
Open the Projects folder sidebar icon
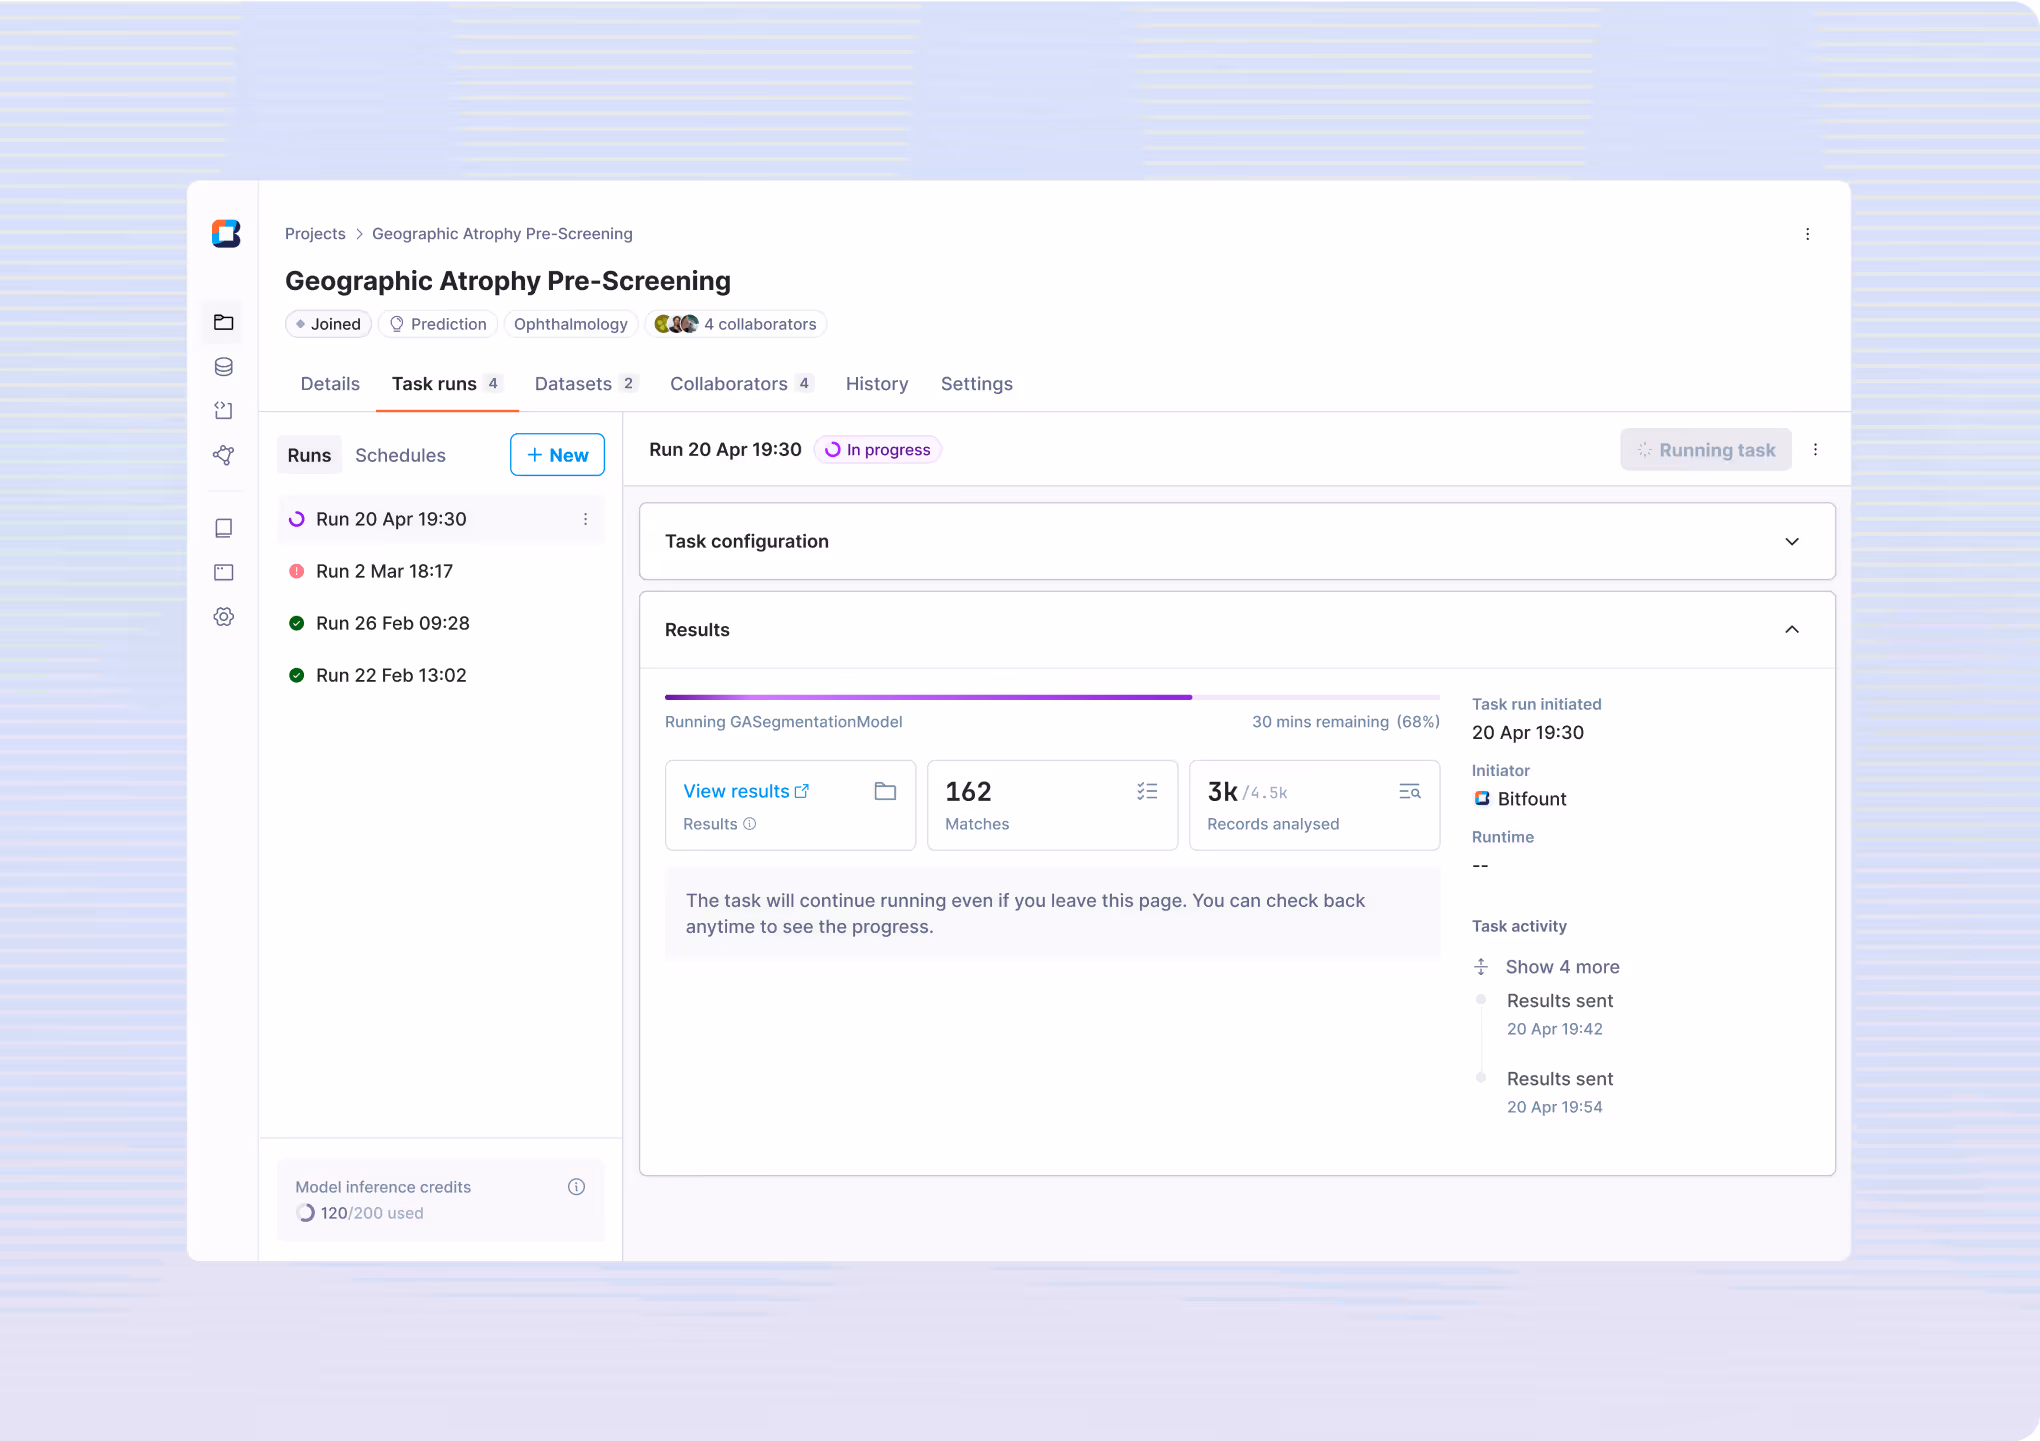[224, 322]
